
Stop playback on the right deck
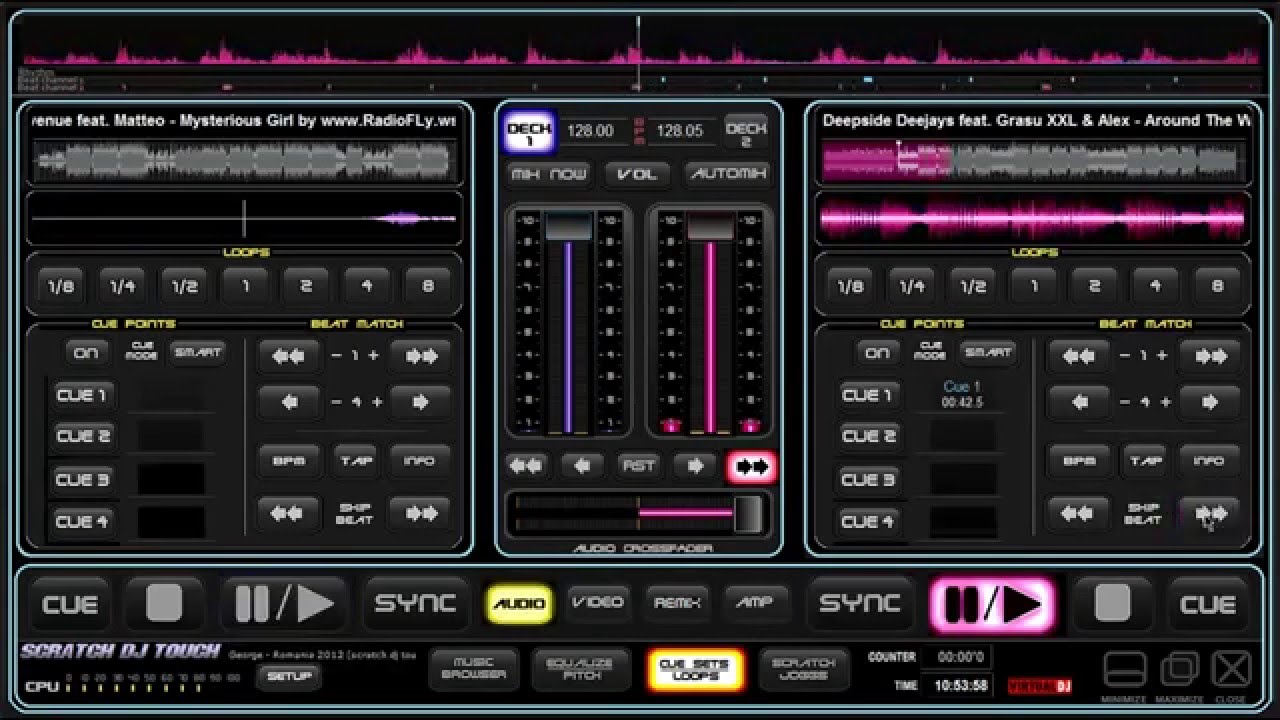click(1112, 604)
